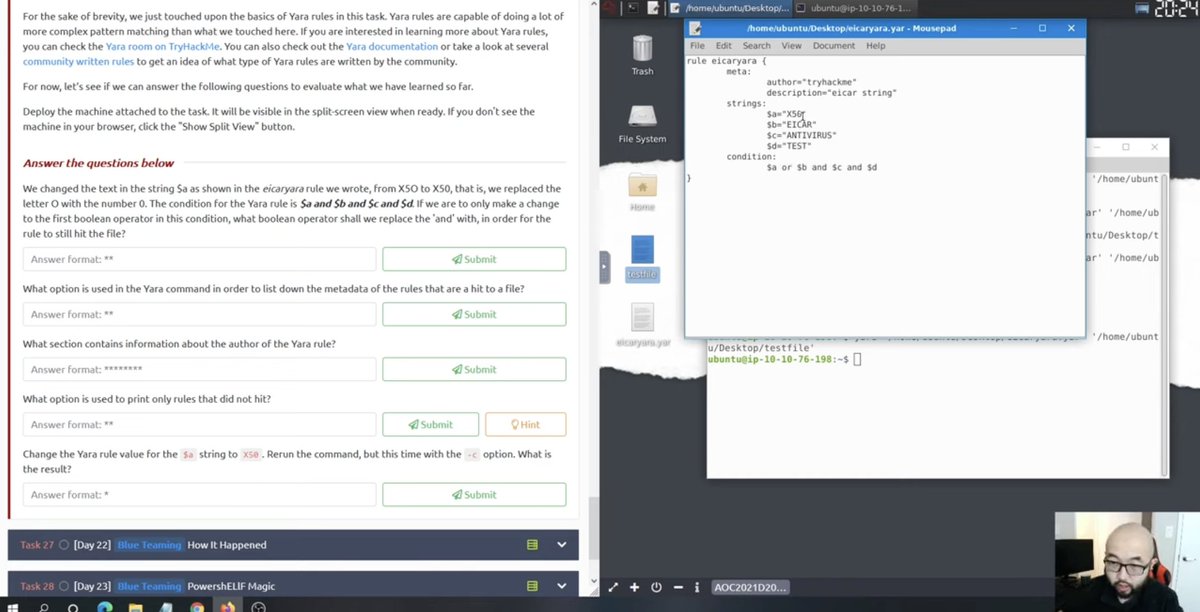Click the AOC2021D20... machine label button
The width and height of the screenshot is (1200, 612).
[751, 587]
